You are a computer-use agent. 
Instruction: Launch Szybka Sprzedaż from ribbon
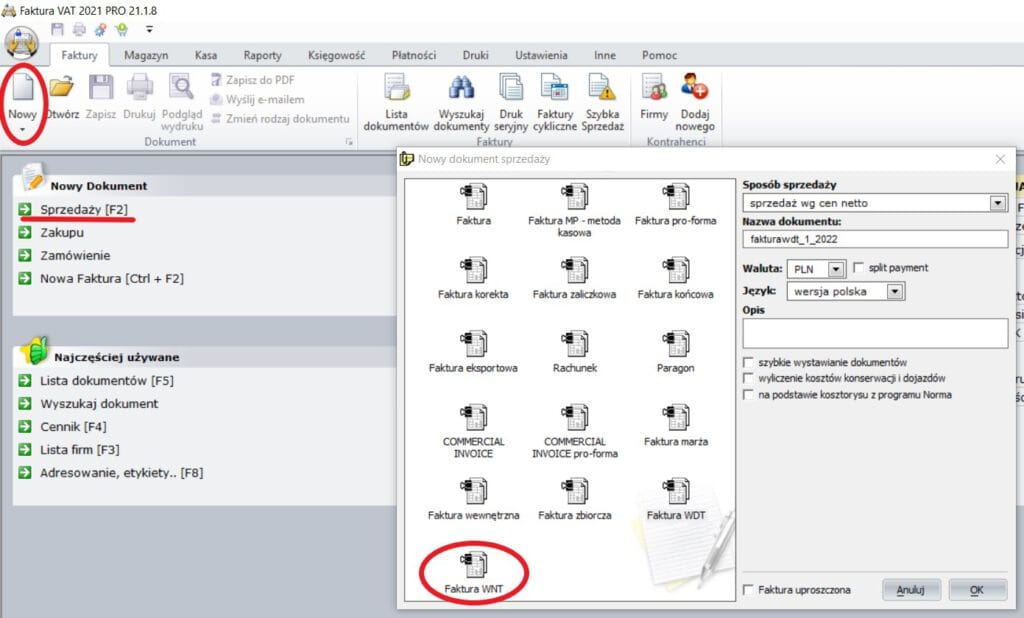click(x=603, y=90)
